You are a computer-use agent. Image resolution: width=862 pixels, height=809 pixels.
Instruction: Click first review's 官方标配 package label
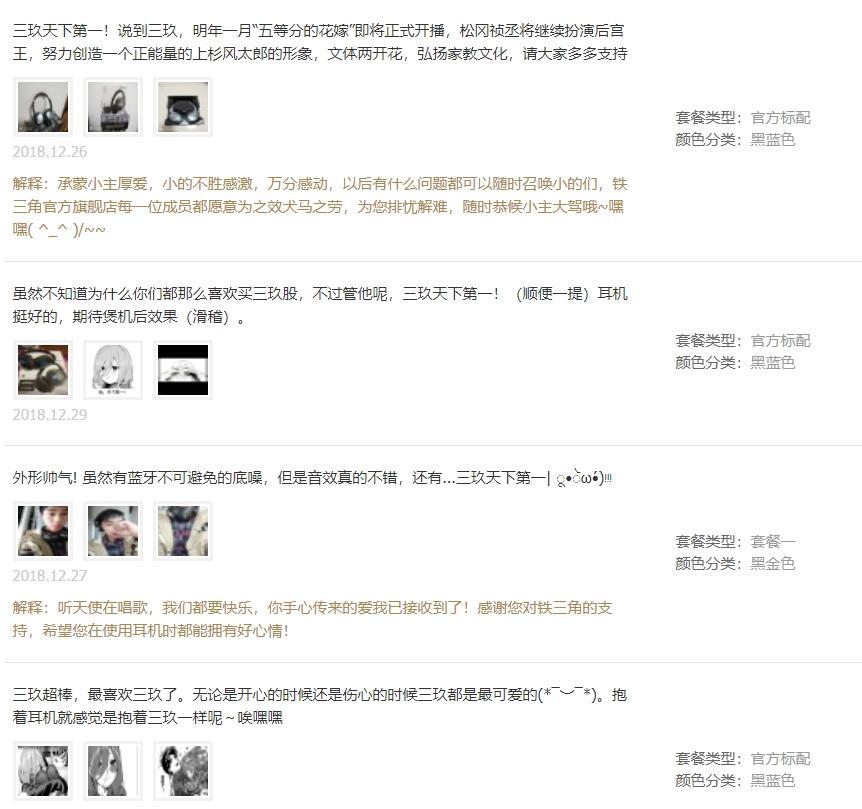781,118
